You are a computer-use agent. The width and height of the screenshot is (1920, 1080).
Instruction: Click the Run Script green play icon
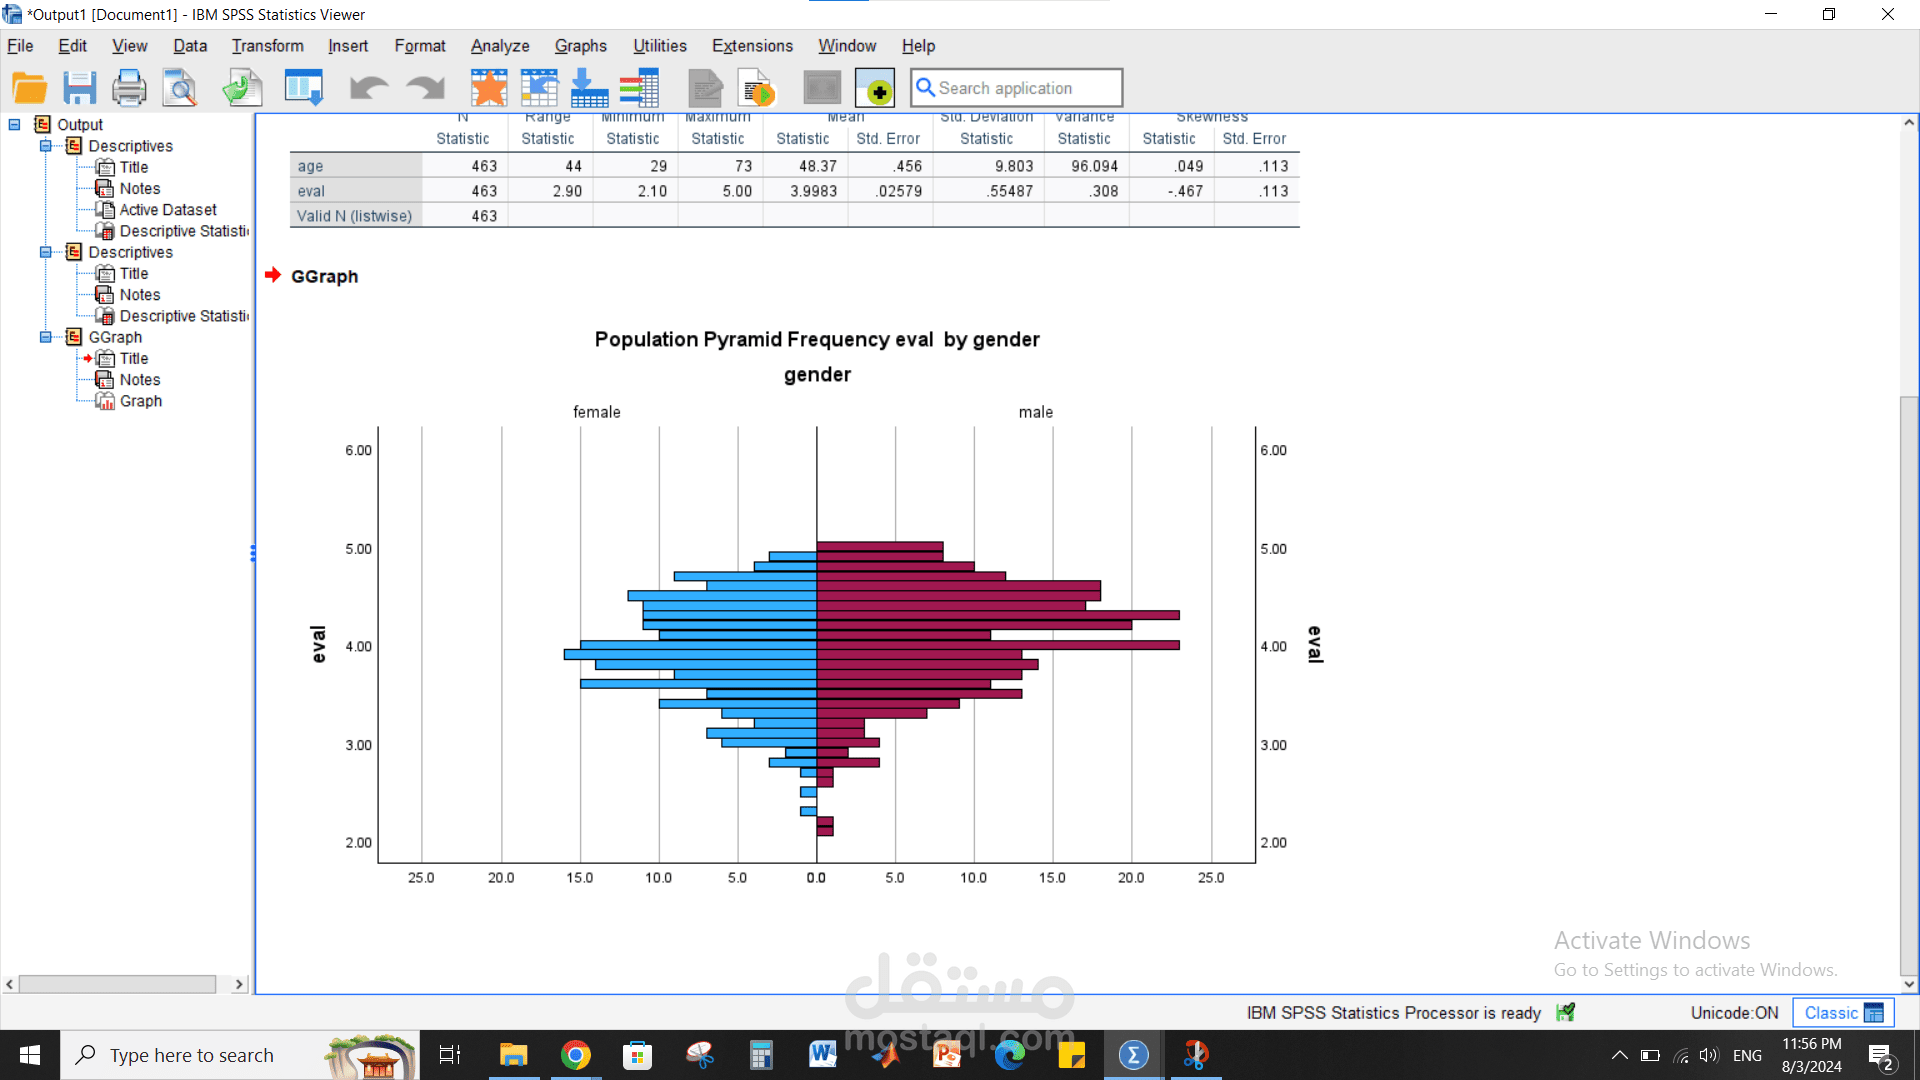pos(757,88)
